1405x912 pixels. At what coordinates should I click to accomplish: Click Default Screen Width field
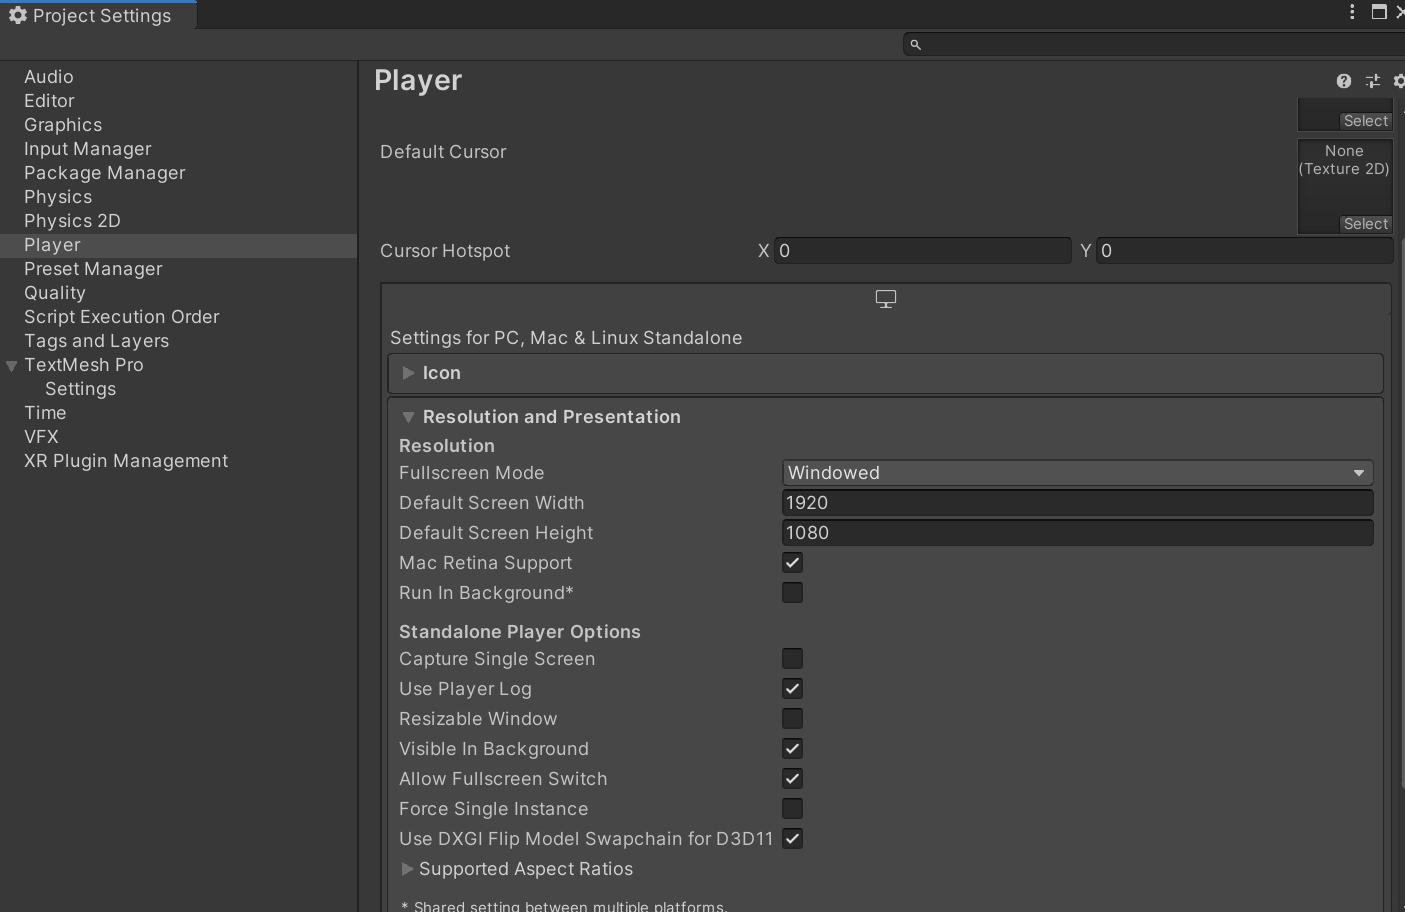click(x=1077, y=503)
